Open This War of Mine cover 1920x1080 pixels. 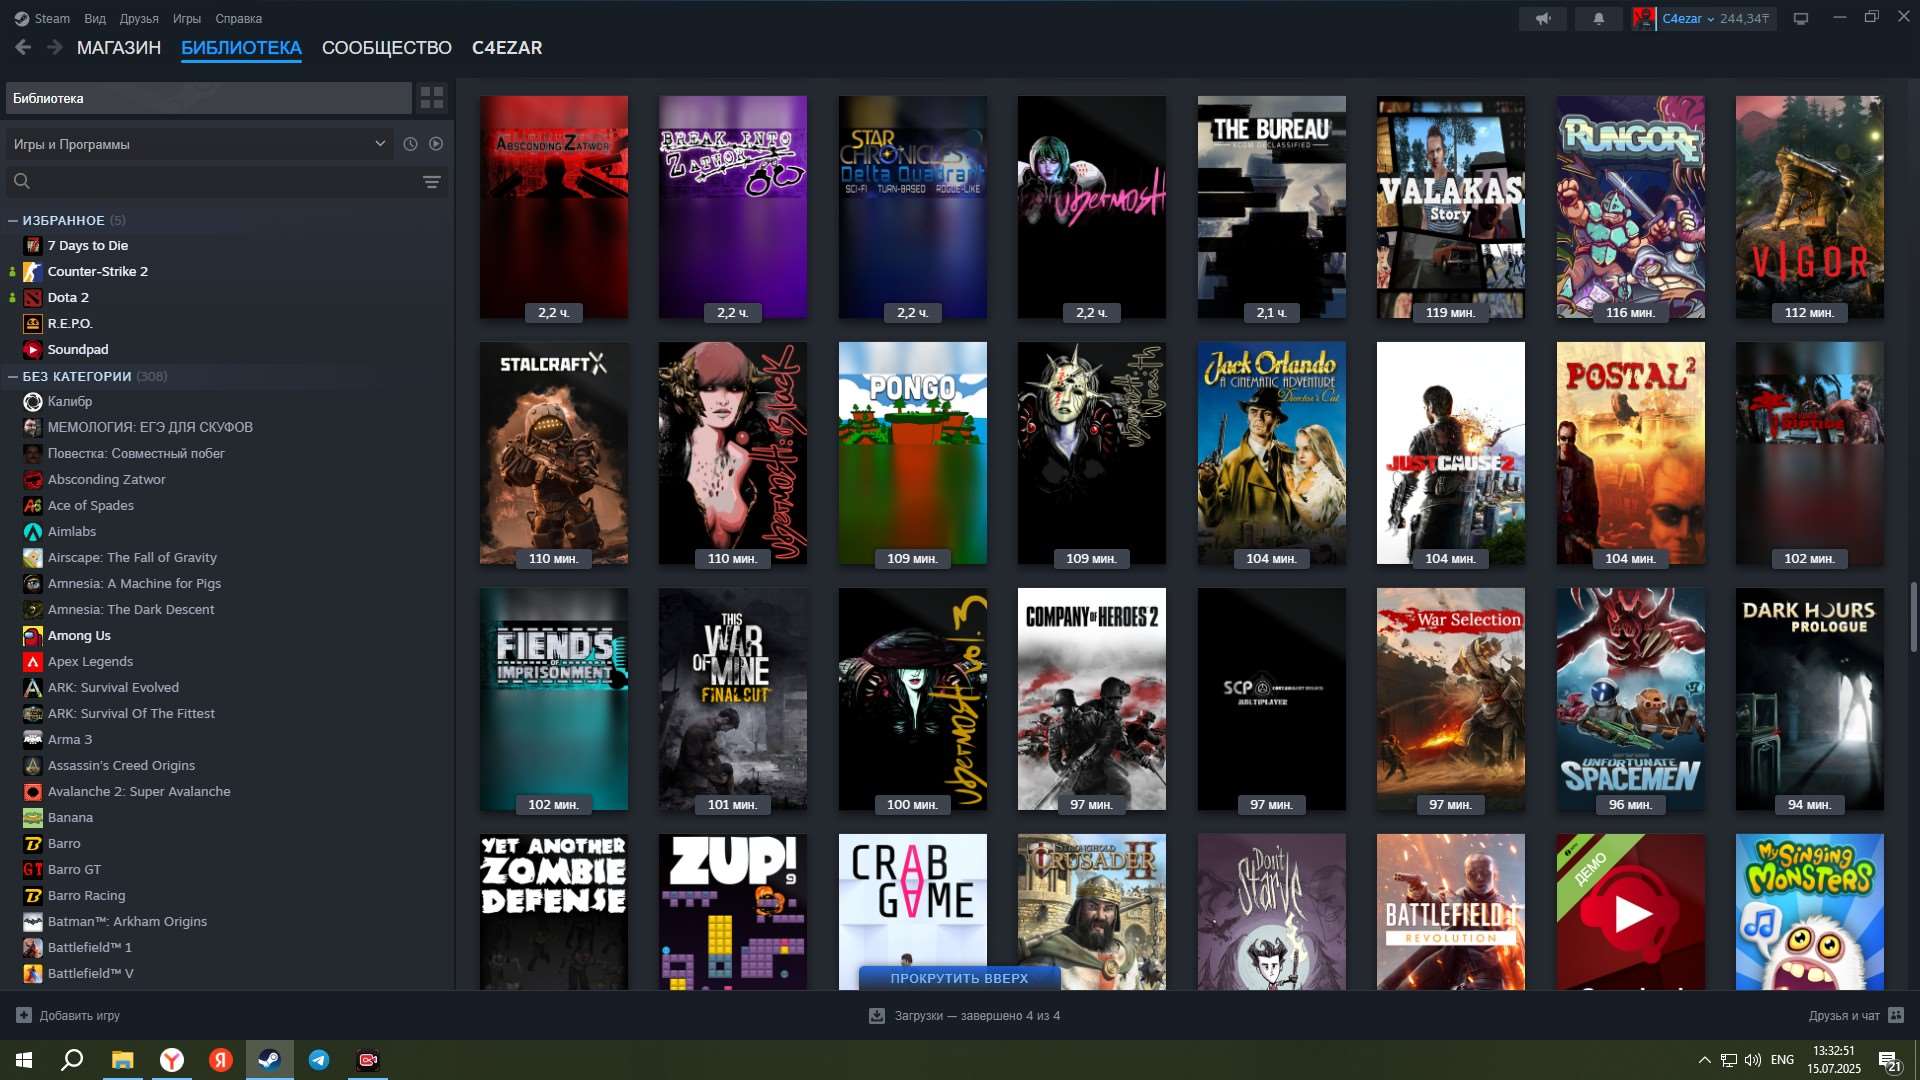pos(732,699)
